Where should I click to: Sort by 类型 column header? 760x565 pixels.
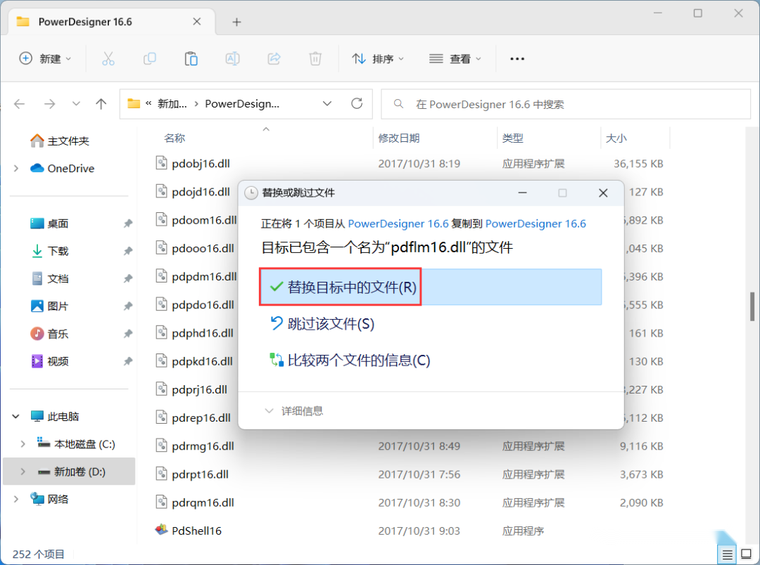(x=513, y=138)
